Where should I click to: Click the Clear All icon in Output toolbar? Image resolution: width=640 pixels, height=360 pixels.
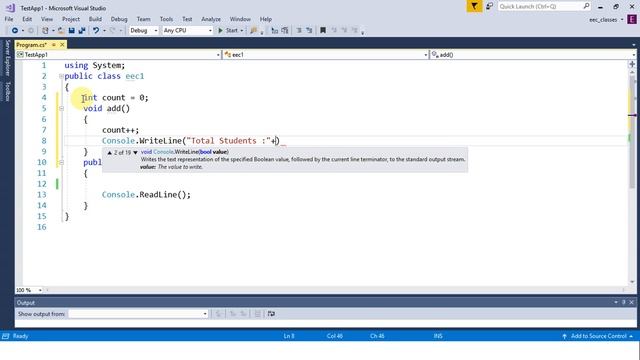point(258,313)
